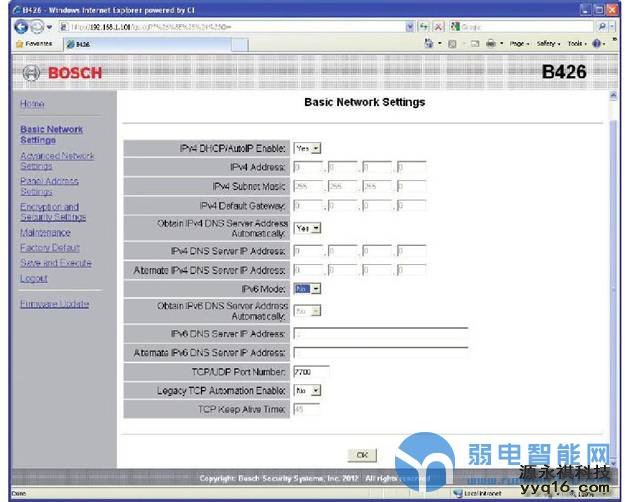
Task: Click the Help icon in command bar
Action: [598, 44]
